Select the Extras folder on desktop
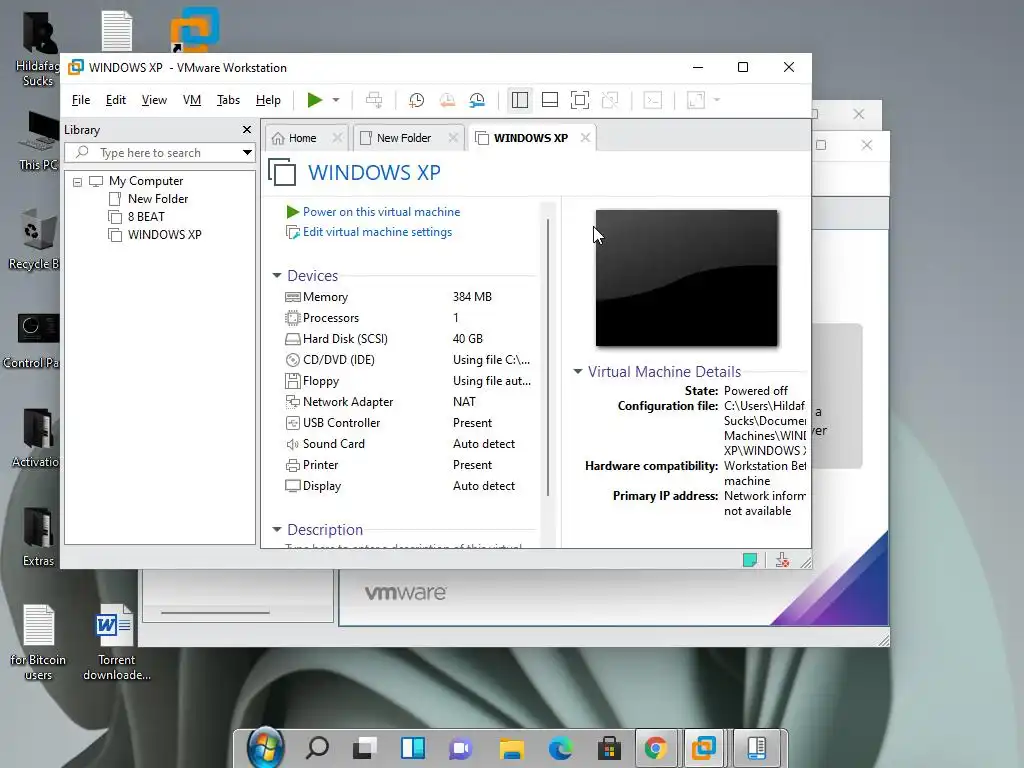This screenshot has height=768, width=1024. click(x=38, y=537)
